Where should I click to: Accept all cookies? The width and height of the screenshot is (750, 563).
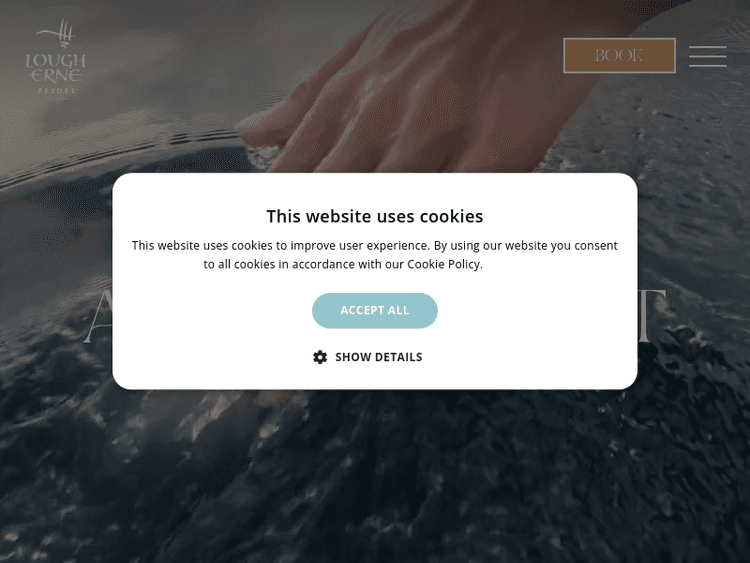tap(375, 310)
